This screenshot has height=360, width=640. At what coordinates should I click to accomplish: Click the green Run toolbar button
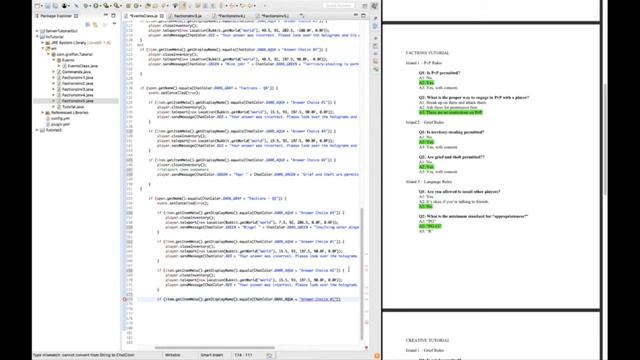[96, 6]
